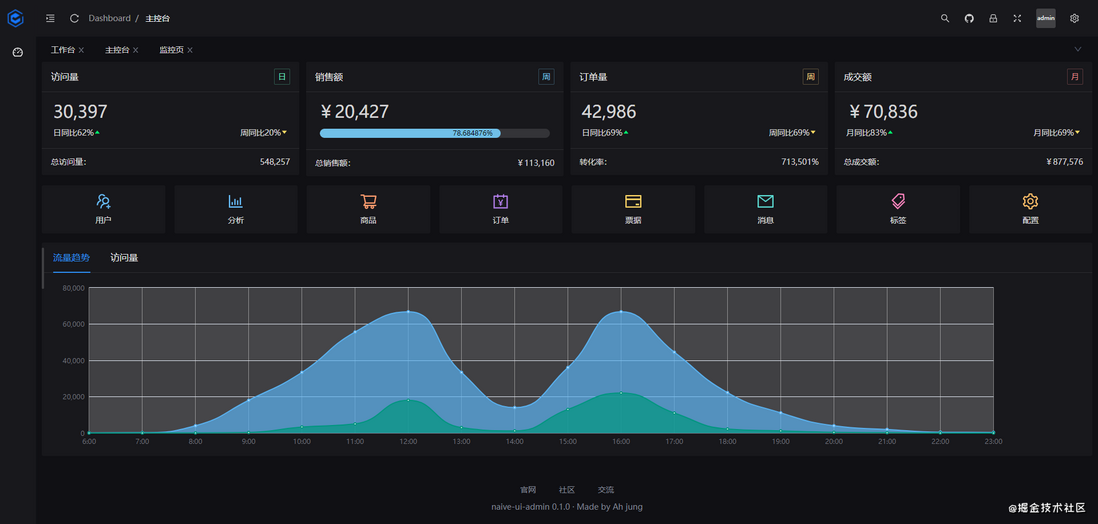The height and width of the screenshot is (524, 1098).
Task: Collapse the sidebar menu icon
Action: (50, 18)
